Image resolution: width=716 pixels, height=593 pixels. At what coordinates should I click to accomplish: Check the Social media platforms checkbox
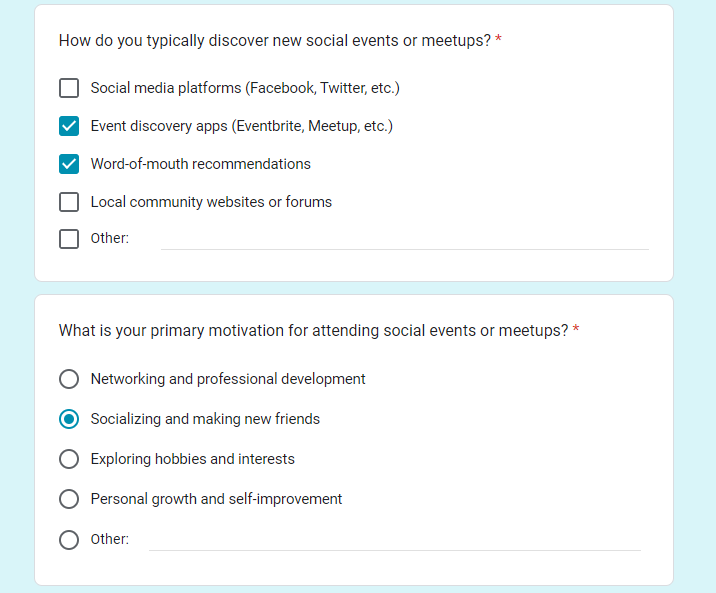[69, 88]
